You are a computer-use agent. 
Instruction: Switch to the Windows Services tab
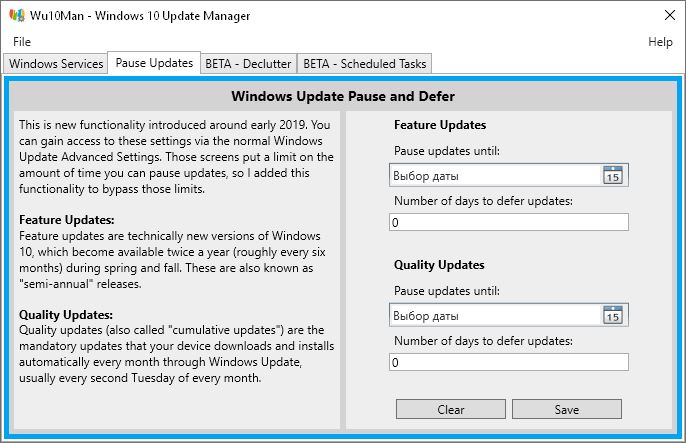pyautogui.click(x=56, y=64)
